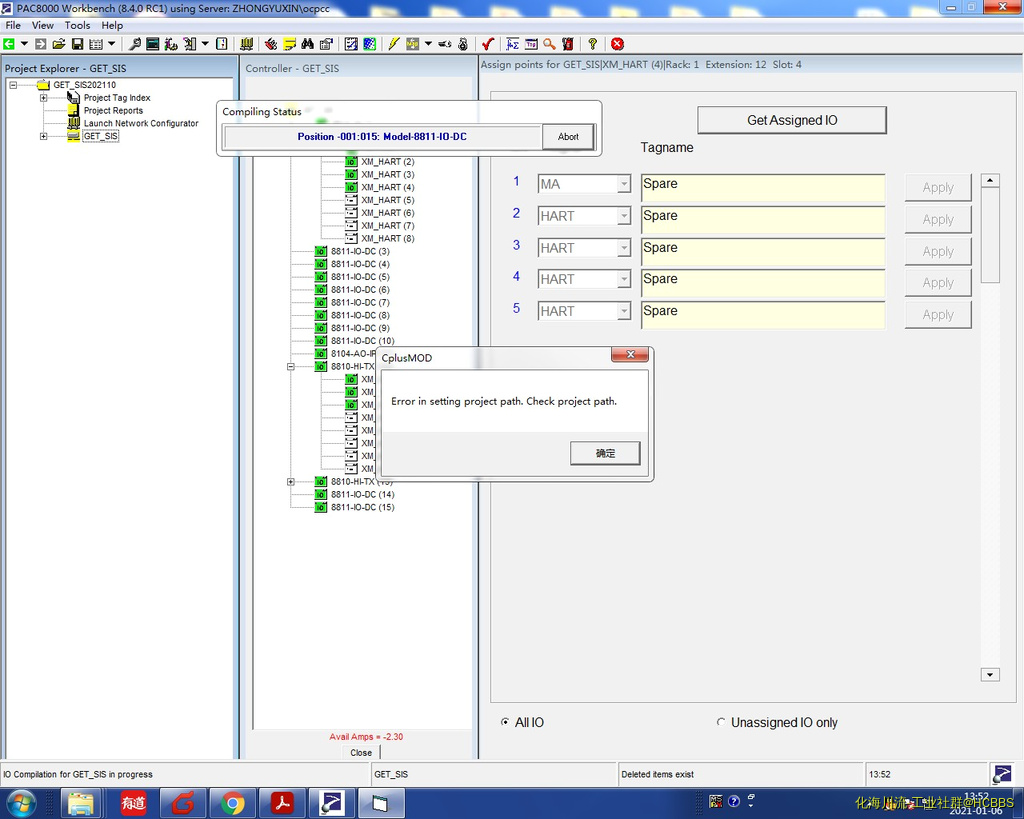Open the Help menu
This screenshot has width=1024, height=819.
click(x=112, y=25)
